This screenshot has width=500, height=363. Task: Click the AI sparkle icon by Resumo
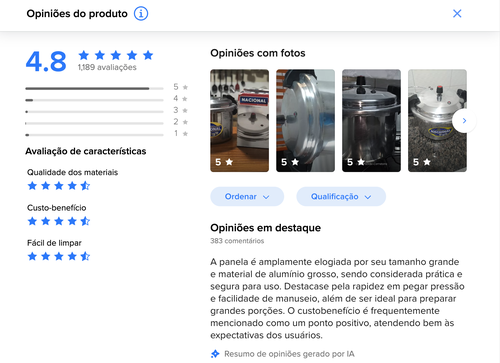pyautogui.click(x=215, y=354)
